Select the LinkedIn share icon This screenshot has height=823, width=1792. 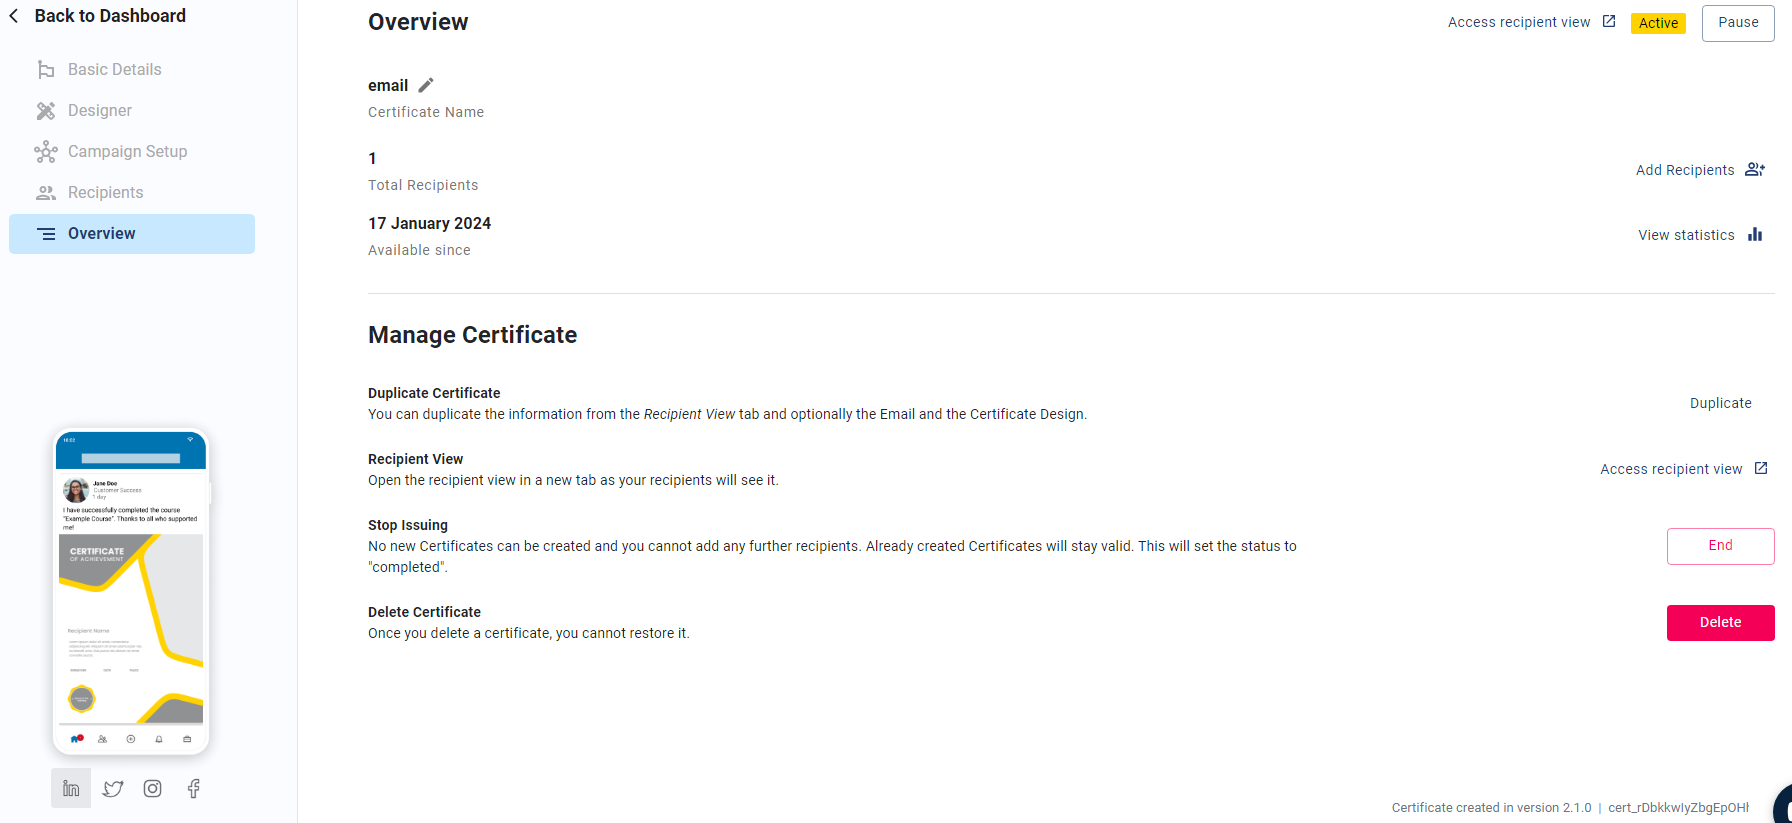pos(70,788)
